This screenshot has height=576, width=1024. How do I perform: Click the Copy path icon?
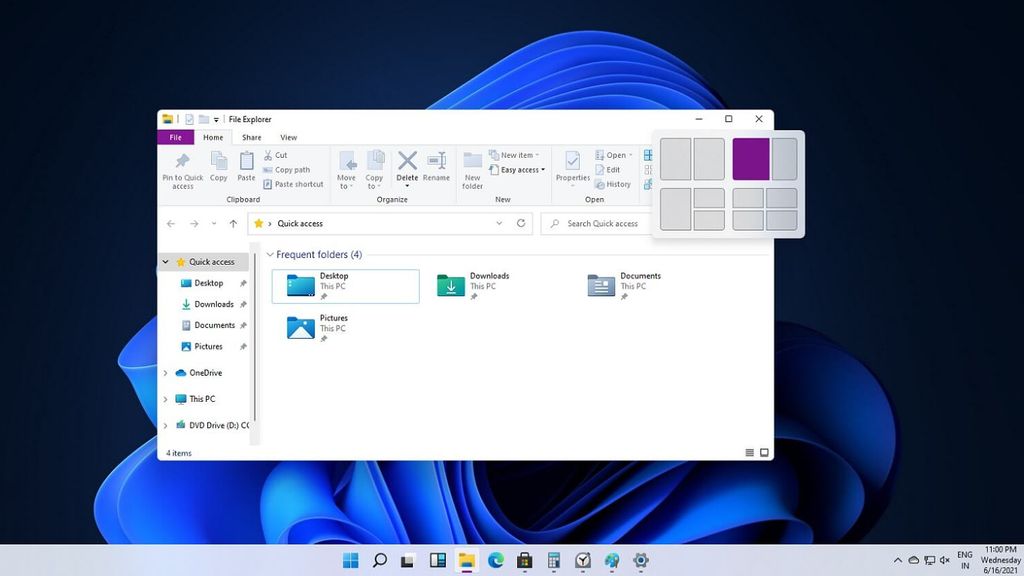pos(268,170)
